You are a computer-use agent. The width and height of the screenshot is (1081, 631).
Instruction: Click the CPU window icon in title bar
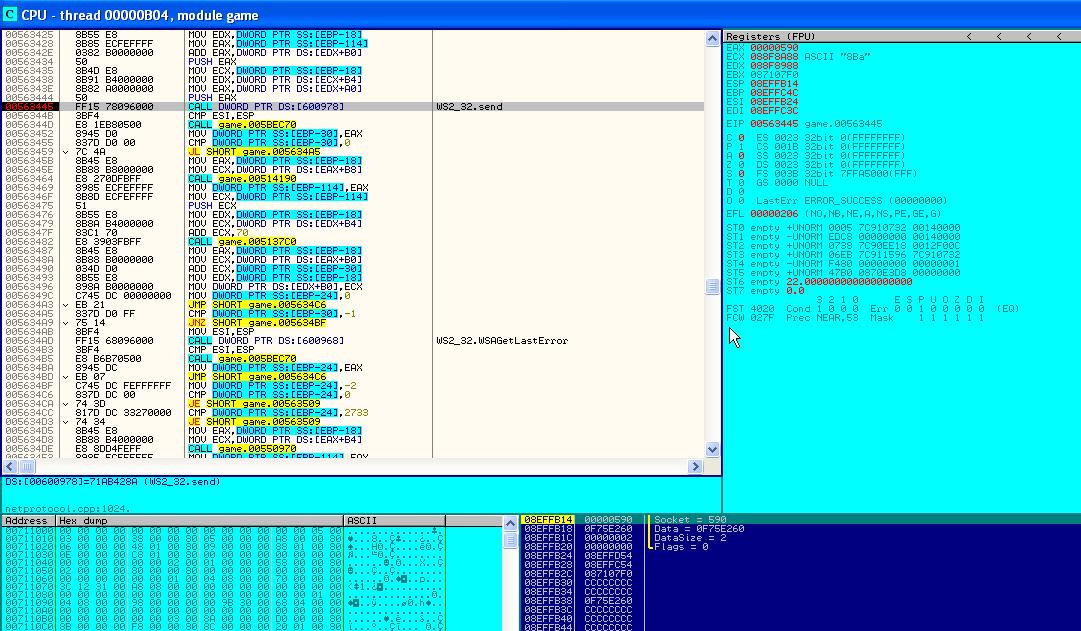11,15
